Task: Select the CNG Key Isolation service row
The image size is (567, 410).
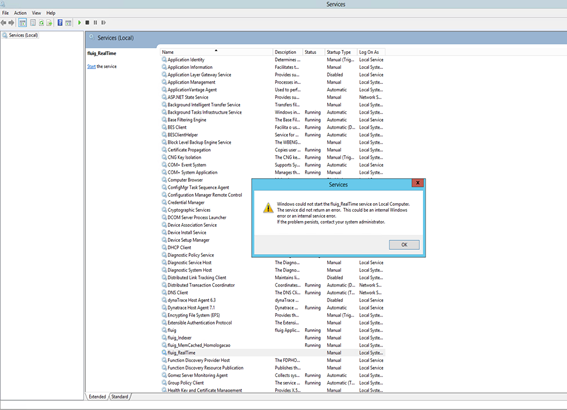Action: [x=273, y=157]
